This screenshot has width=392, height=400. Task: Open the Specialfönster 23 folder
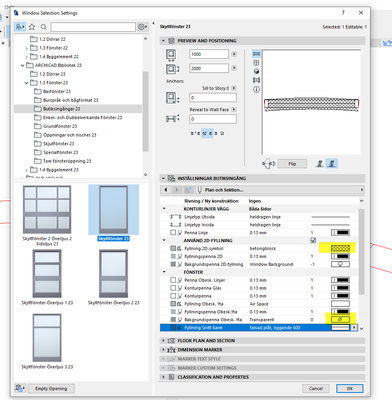click(60, 152)
